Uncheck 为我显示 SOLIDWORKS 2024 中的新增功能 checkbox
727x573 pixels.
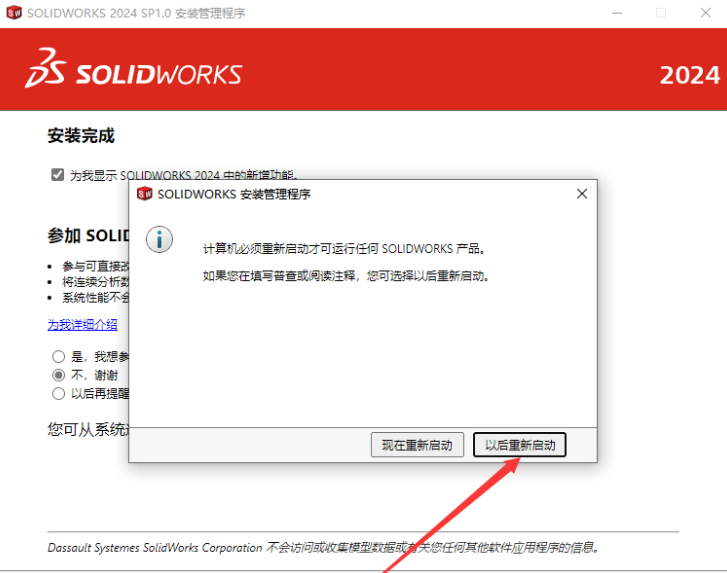point(57,174)
